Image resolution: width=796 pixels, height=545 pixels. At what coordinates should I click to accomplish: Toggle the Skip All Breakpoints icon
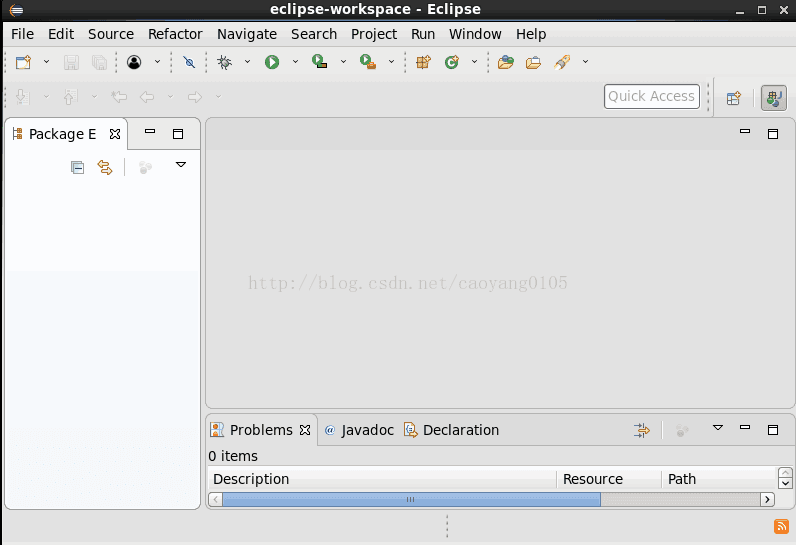189,62
